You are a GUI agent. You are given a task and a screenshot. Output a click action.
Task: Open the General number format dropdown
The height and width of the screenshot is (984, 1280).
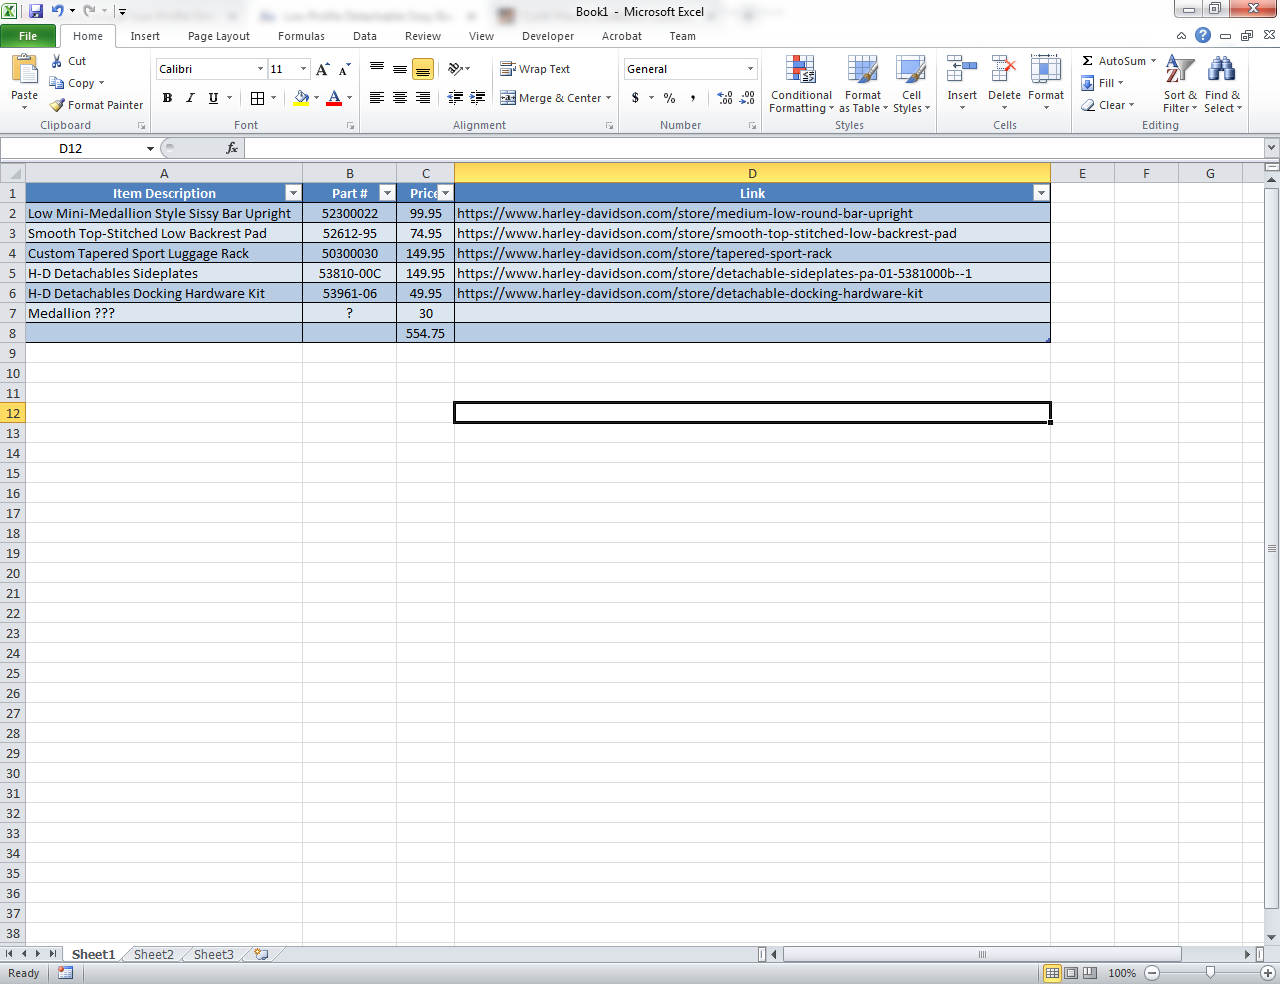pos(750,69)
